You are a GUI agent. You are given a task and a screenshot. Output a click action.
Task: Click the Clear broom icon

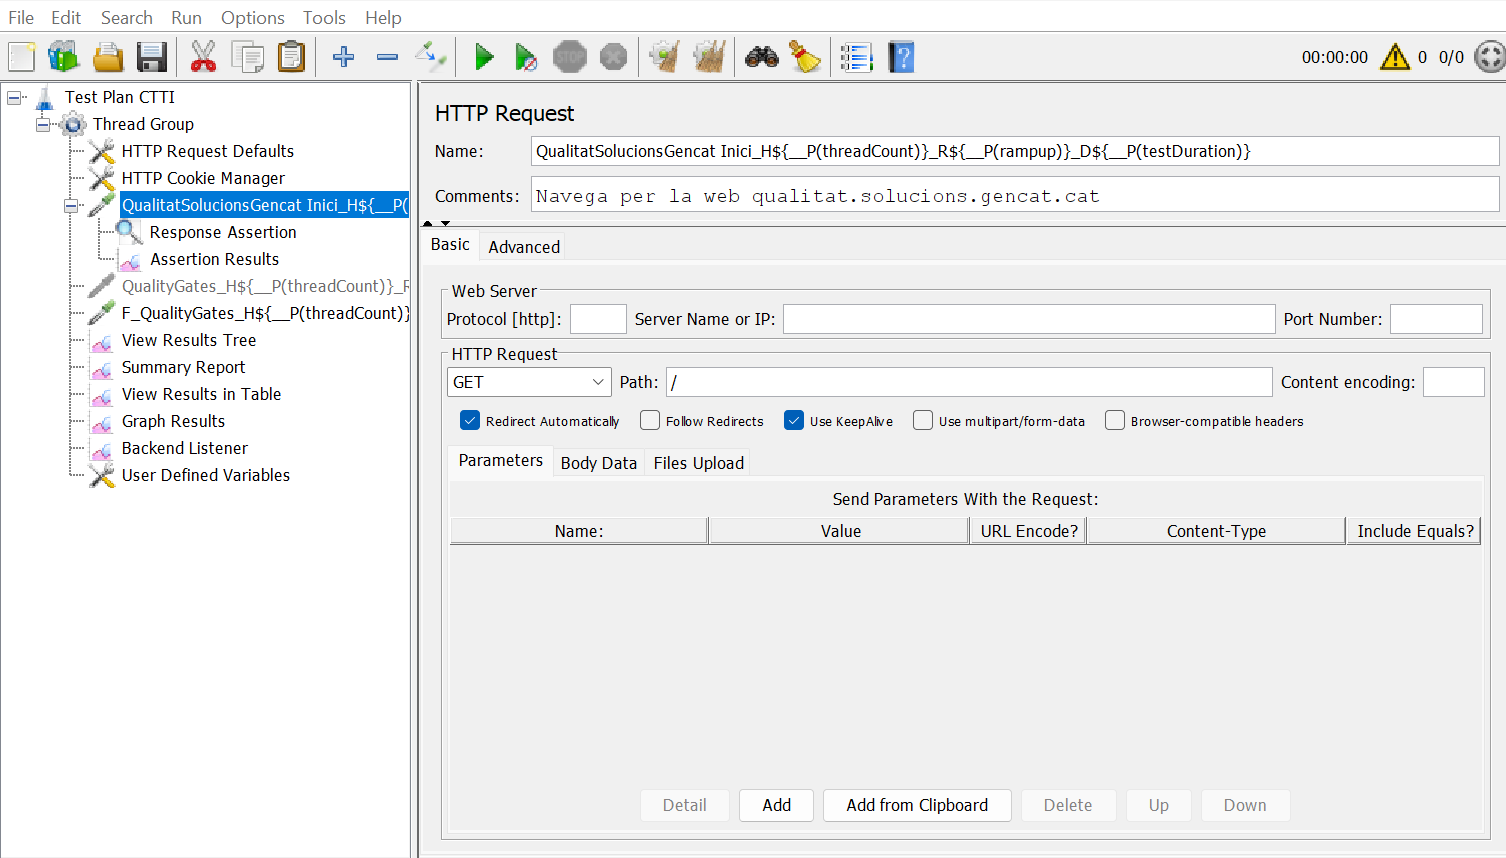click(x=664, y=57)
